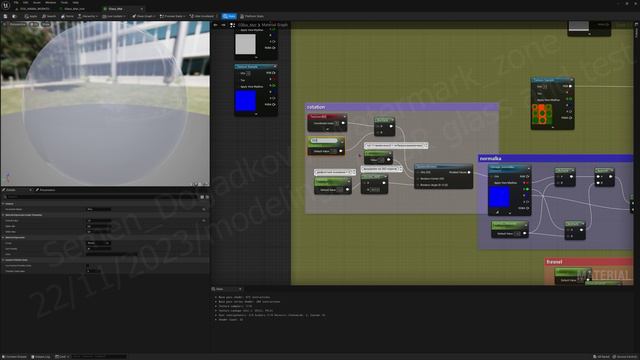640x360 pixels.
Task: Click the Source Control status button
Action: tap(625, 357)
